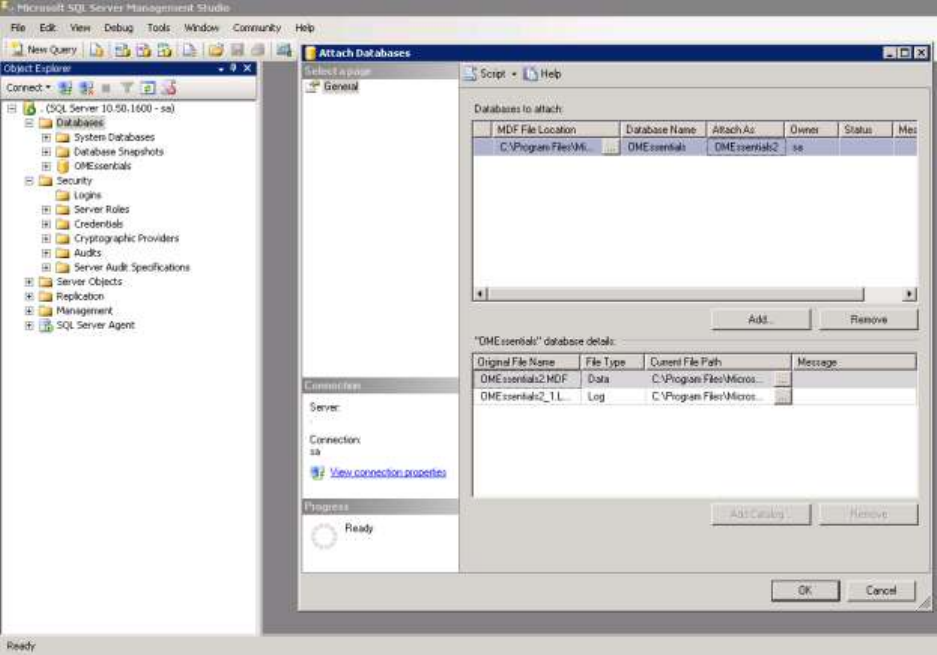Expand the Server Roles folder
The image size is (937, 655).
click(x=46, y=210)
